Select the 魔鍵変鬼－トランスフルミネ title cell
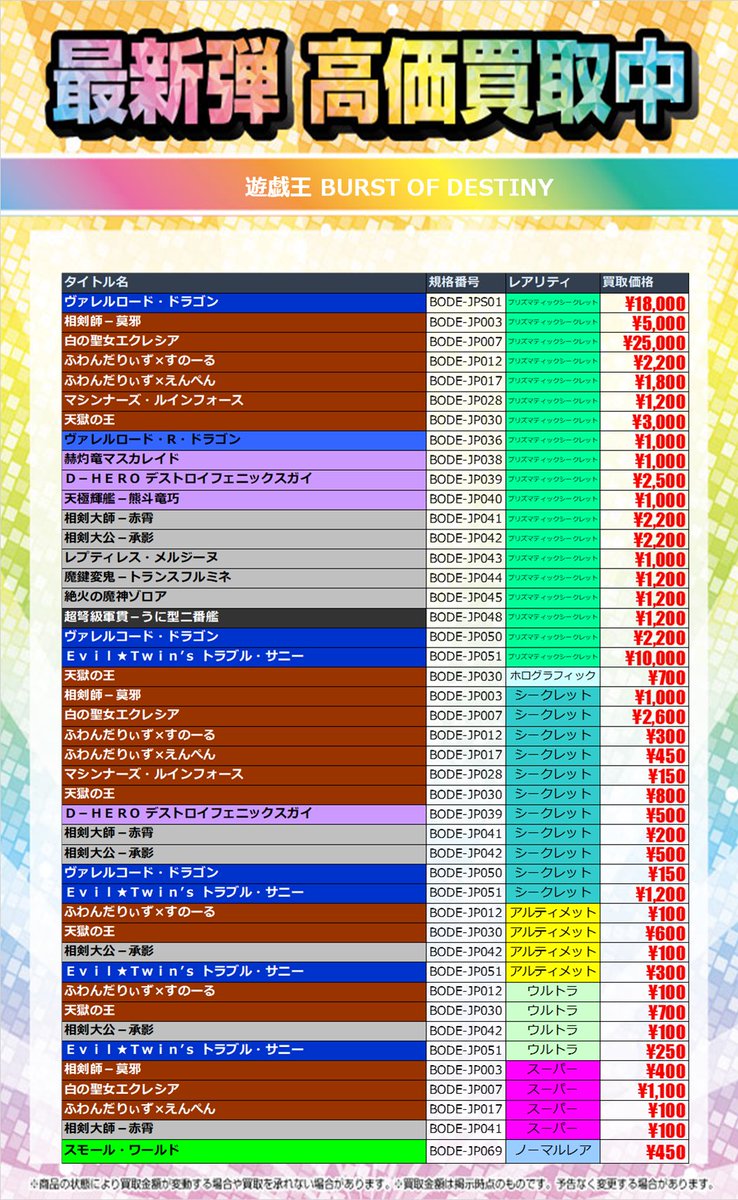 tap(244, 578)
